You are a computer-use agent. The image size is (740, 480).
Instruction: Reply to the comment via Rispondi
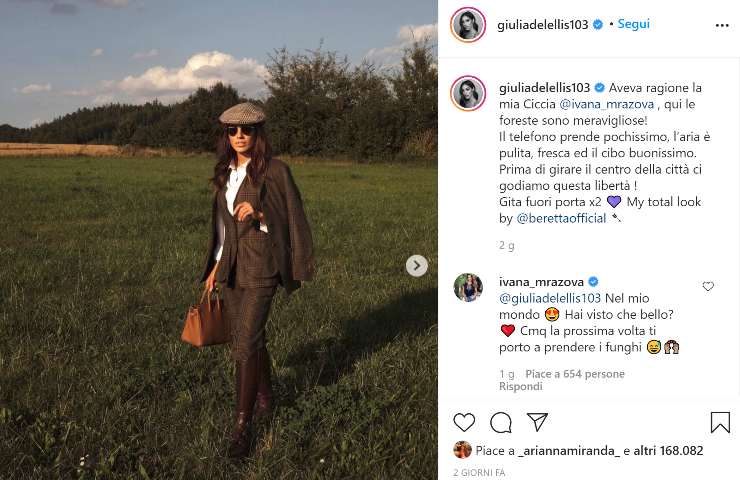coord(521,387)
